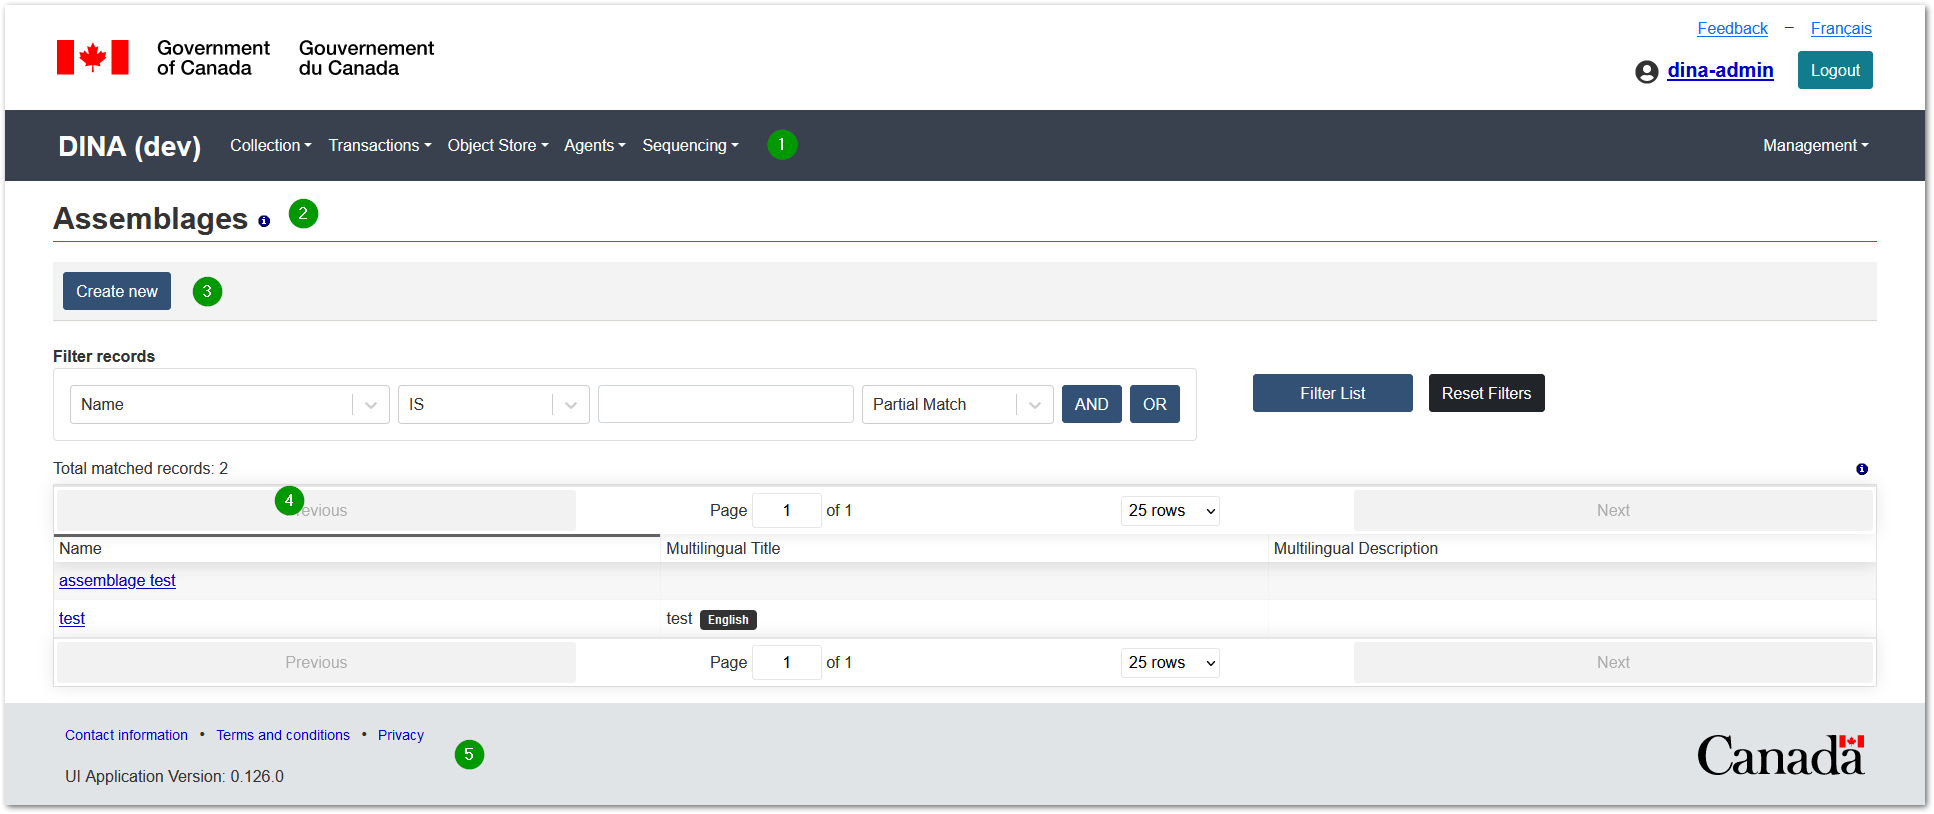Image resolution: width=1934 pixels, height=814 pixels.
Task: Open the 'test' record link
Action: pos(72,618)
